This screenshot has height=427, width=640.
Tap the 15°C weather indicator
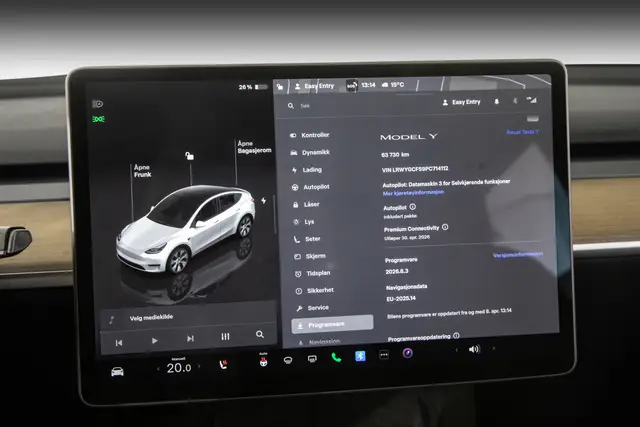pos(393,85)
